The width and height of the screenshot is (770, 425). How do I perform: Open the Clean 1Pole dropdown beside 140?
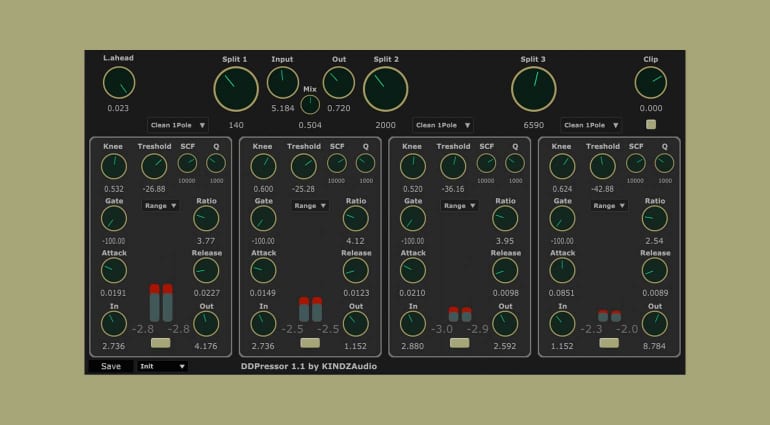[177, 125]
